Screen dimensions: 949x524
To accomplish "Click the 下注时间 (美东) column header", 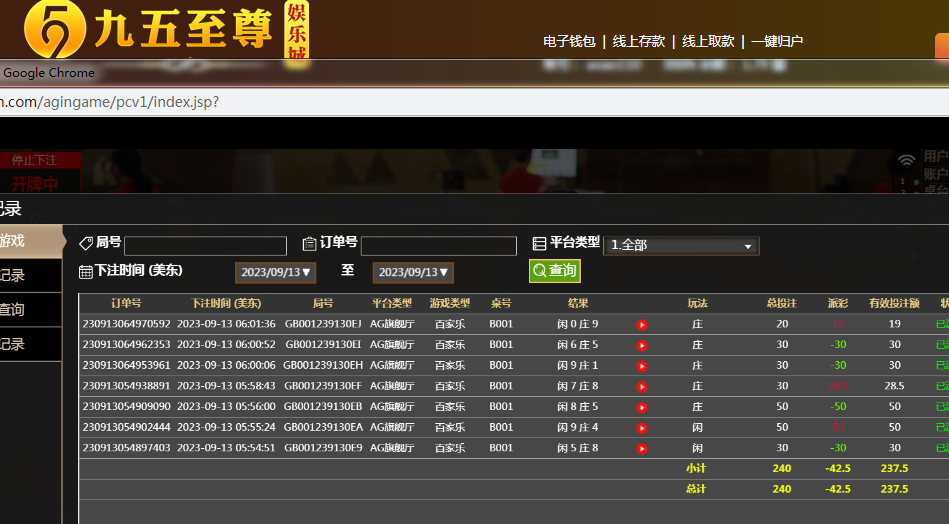I will click(x=226, y=303).
